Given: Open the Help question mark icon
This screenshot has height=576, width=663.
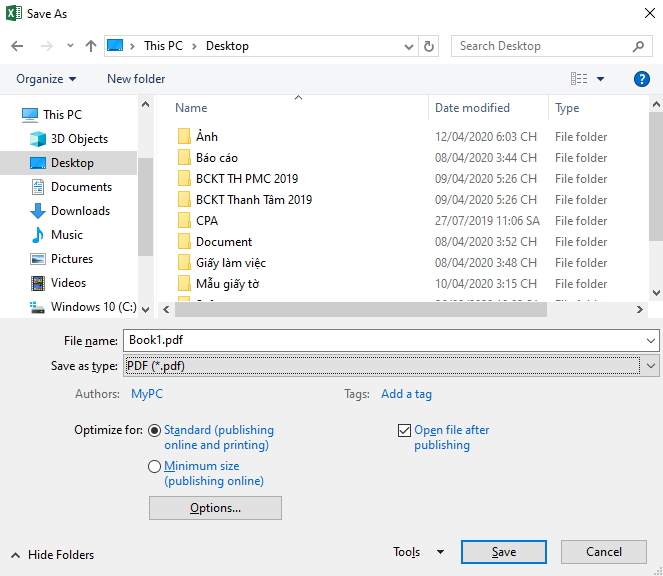Looking at the screenshot, I should 641,79.
